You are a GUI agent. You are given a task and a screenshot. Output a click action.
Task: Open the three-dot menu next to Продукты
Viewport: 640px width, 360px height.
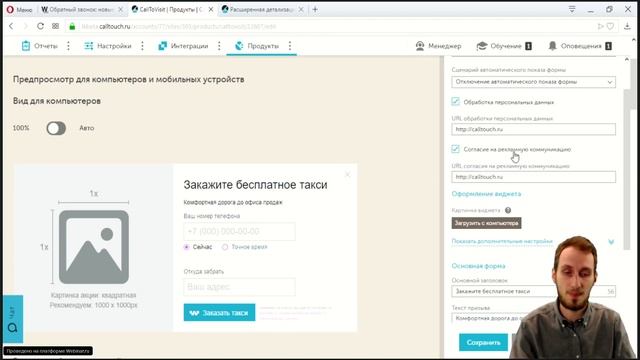click(x=290, y=46)
